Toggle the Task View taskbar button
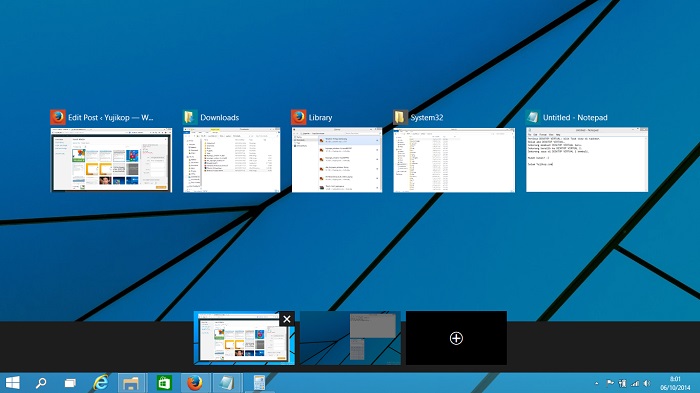 (70, 383)
